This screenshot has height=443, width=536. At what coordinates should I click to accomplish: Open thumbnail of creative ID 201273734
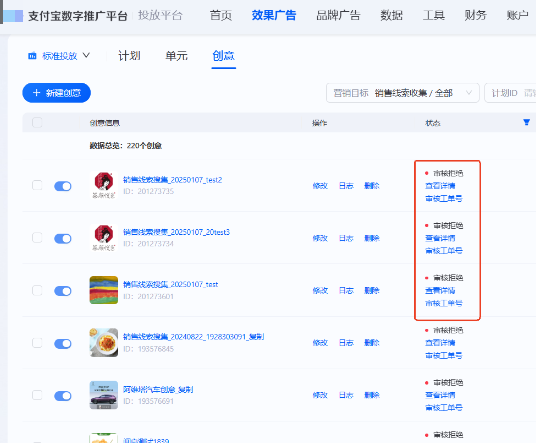point(104,238)
